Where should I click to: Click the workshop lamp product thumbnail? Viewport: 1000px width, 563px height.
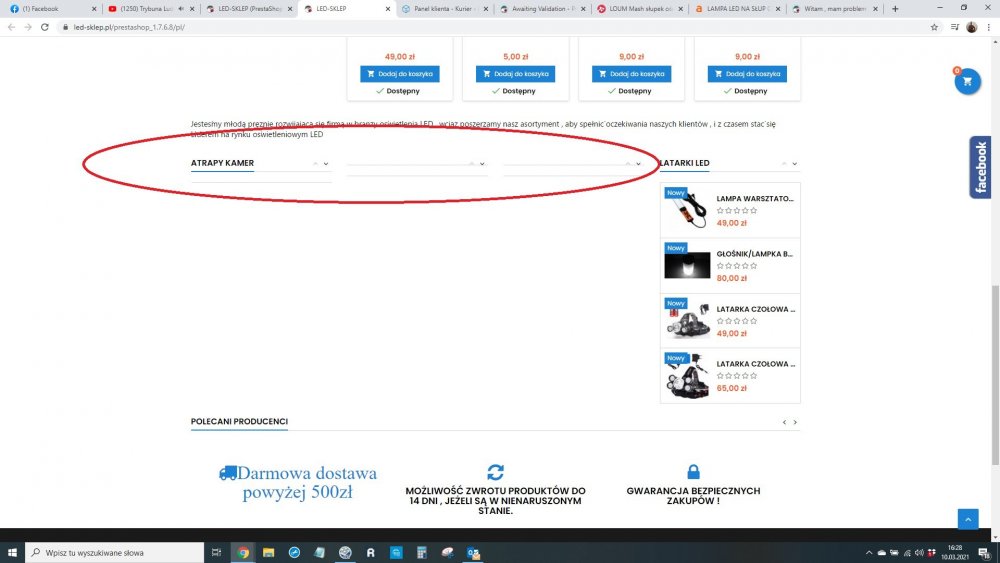tap(687, 209)
